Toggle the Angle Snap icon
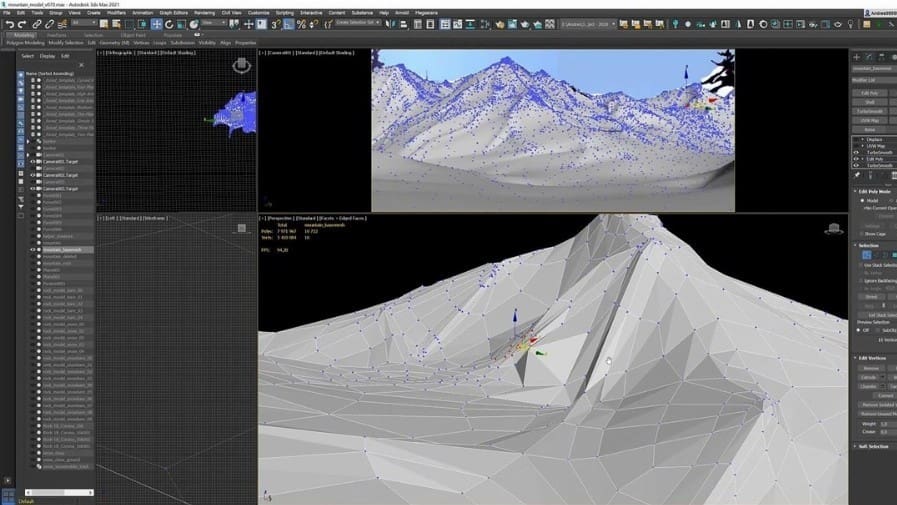The width and height of the screenshot is (897, 505). point(288,24)
